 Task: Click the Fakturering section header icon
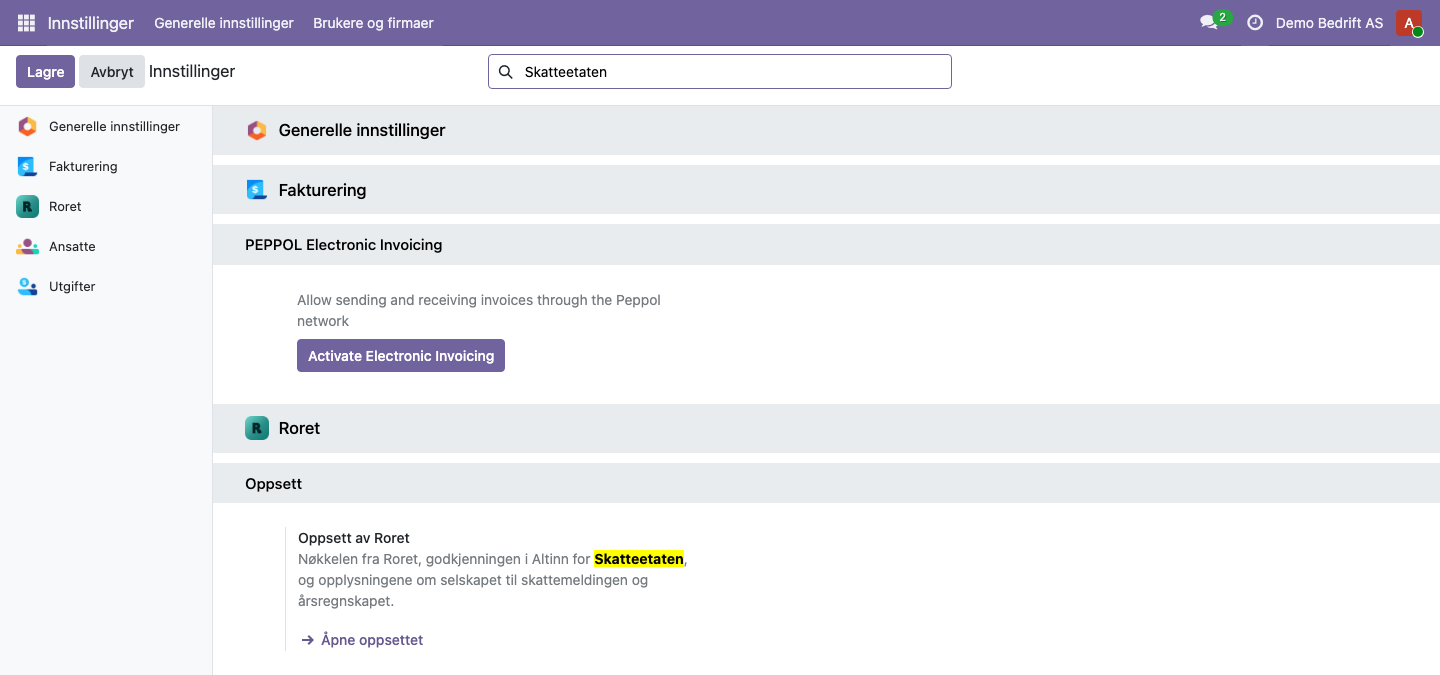(257, 190)
